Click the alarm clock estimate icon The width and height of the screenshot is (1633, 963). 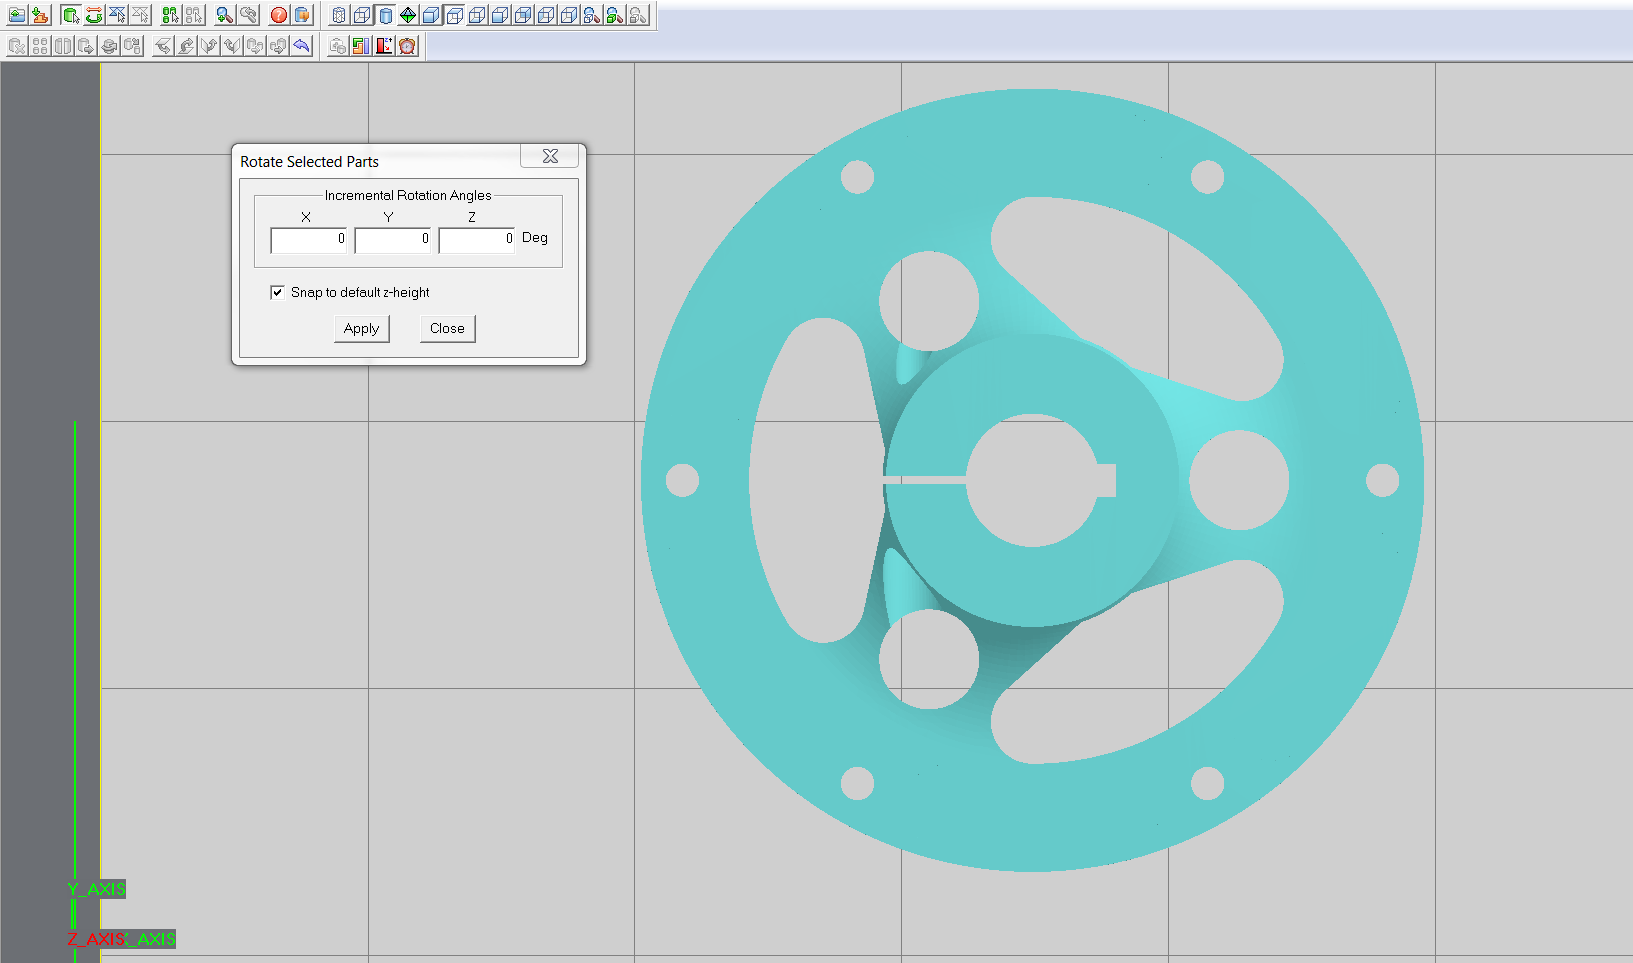pos(407,46)
